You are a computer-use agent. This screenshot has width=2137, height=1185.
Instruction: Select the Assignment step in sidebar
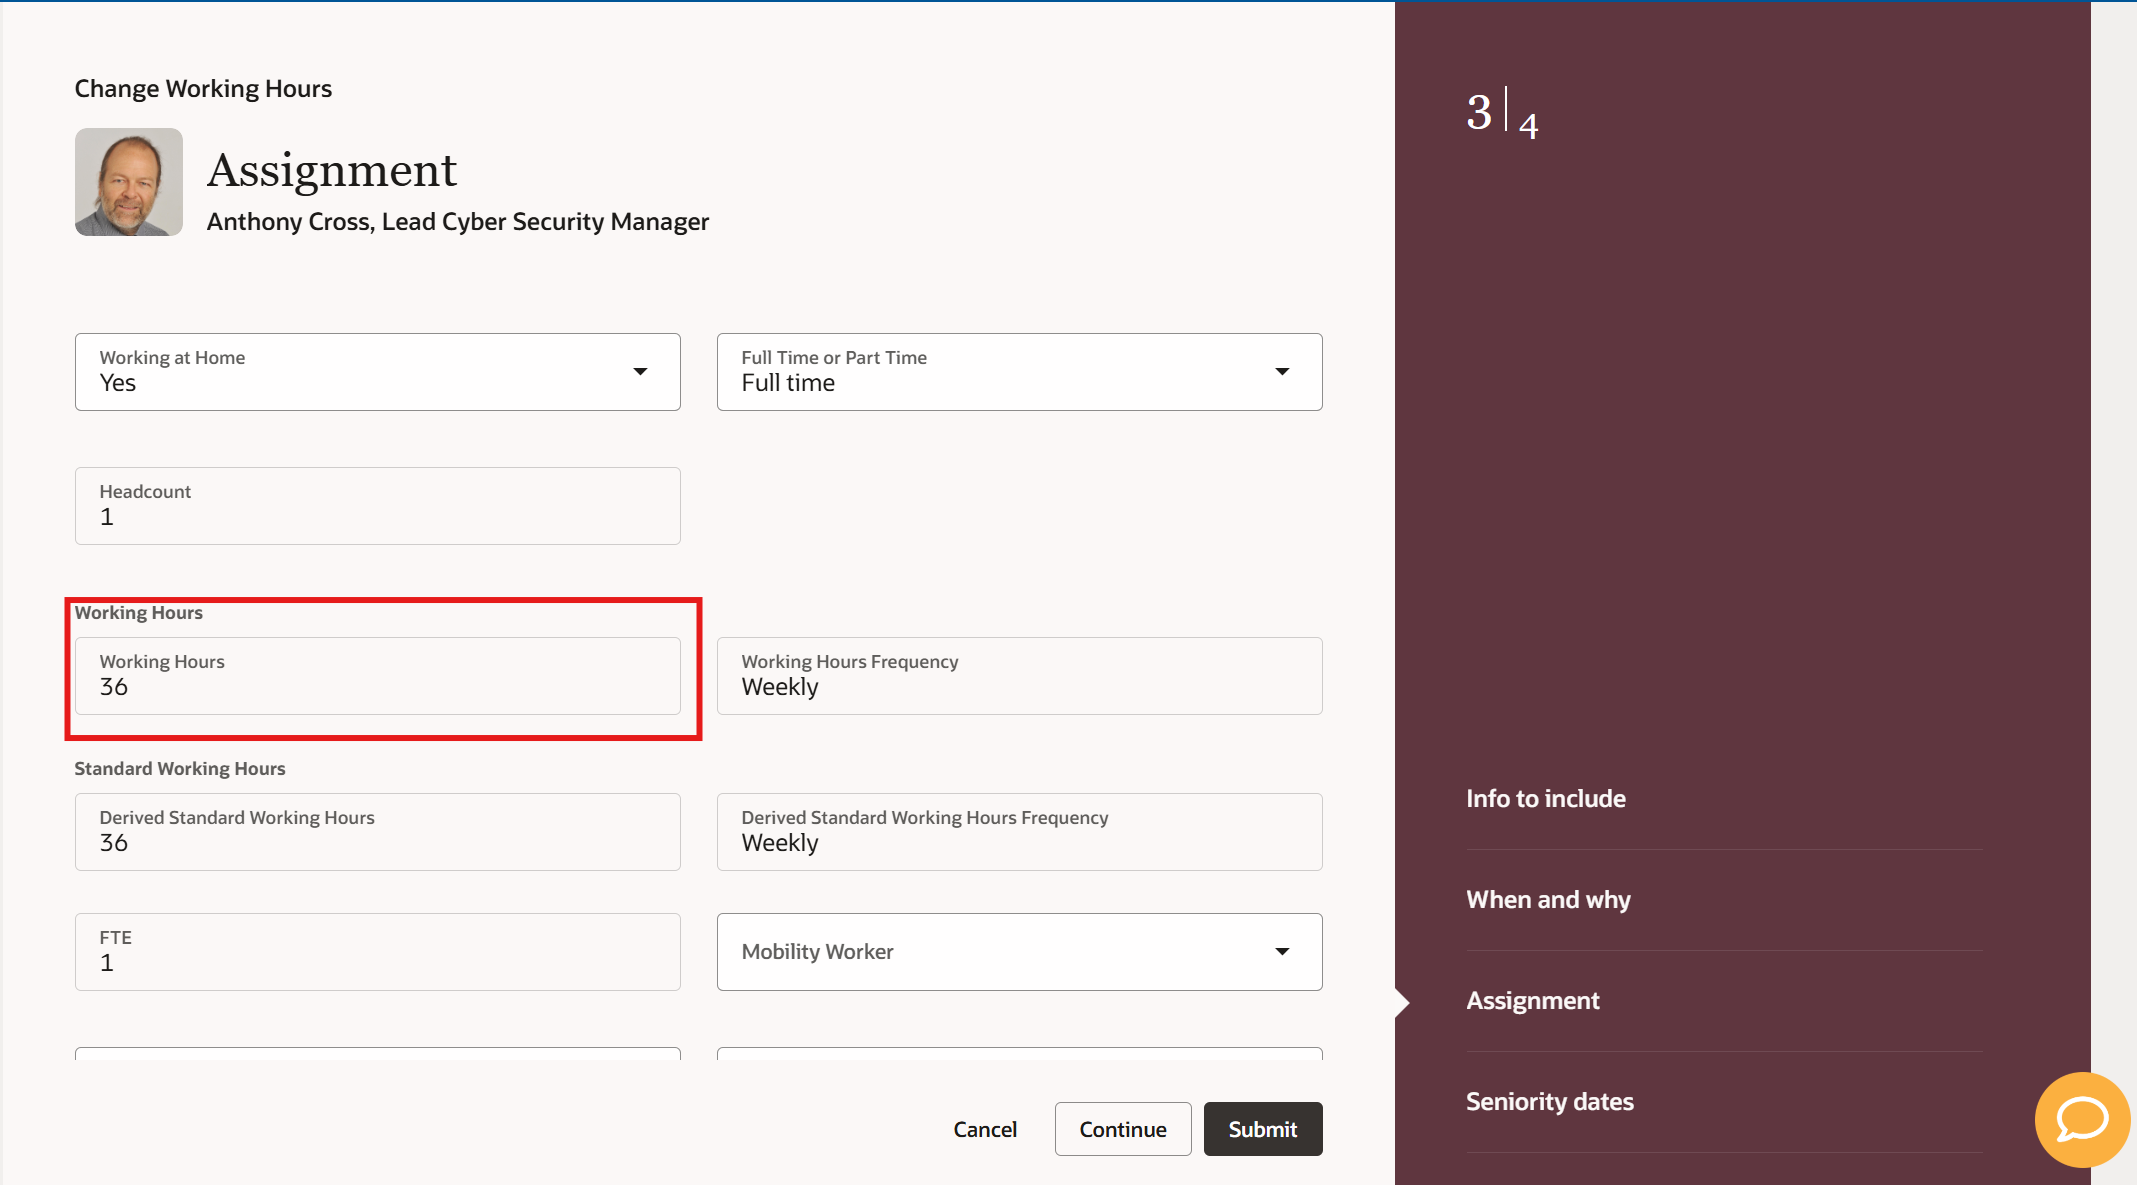1532,1001
